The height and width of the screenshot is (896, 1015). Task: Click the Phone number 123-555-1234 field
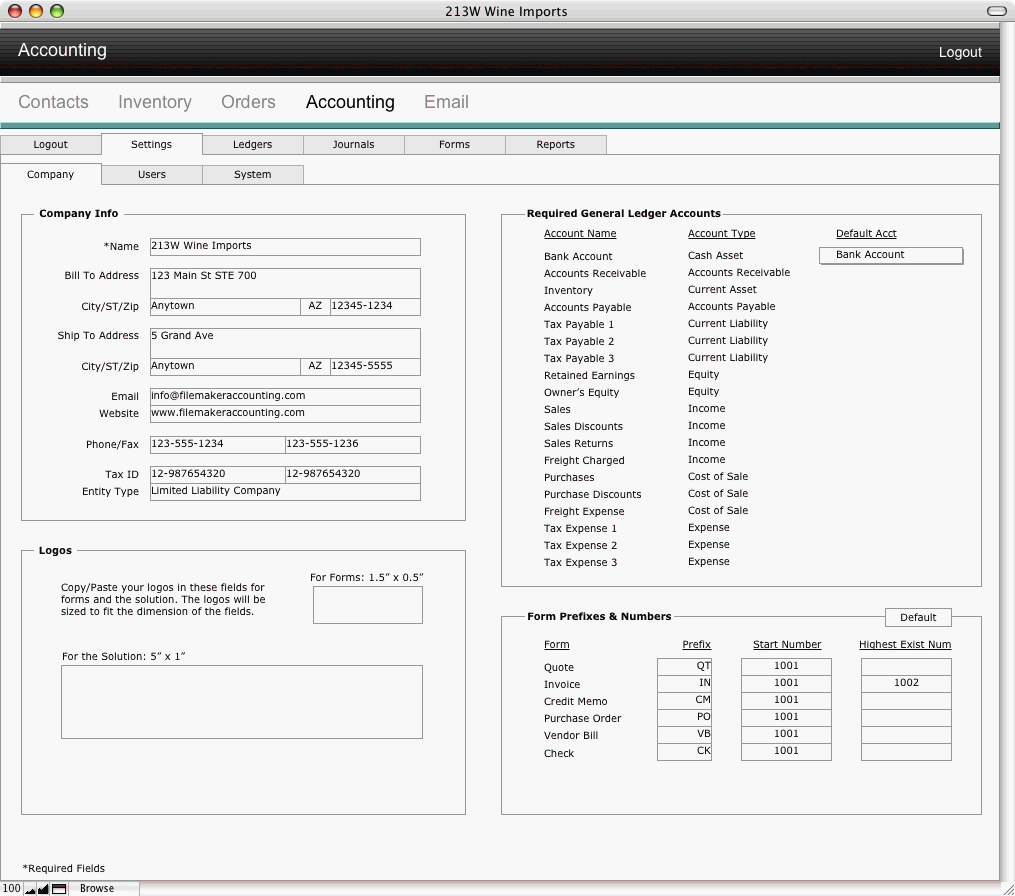[x=218, y=444]
